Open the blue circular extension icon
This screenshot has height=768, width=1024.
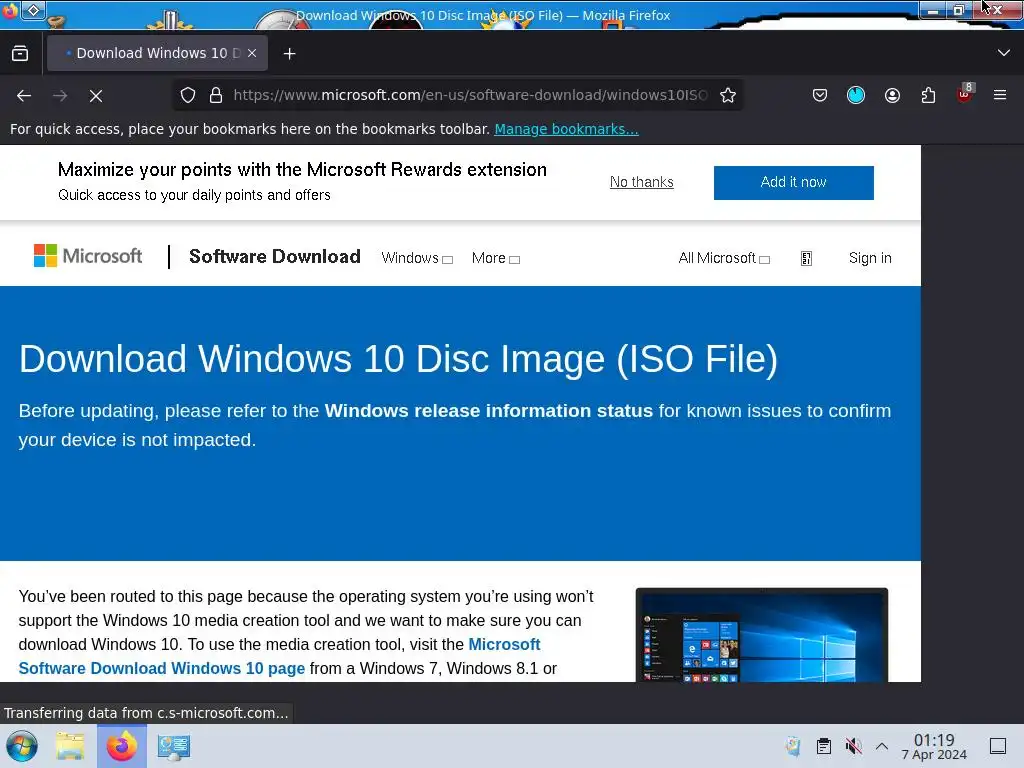tap(856, 95)
